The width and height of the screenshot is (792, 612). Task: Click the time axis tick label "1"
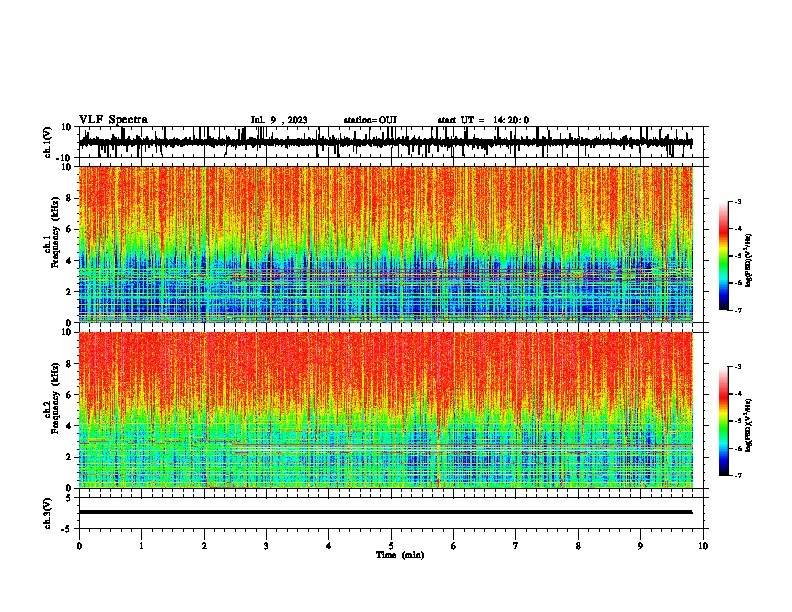click(x=141, y=546)
